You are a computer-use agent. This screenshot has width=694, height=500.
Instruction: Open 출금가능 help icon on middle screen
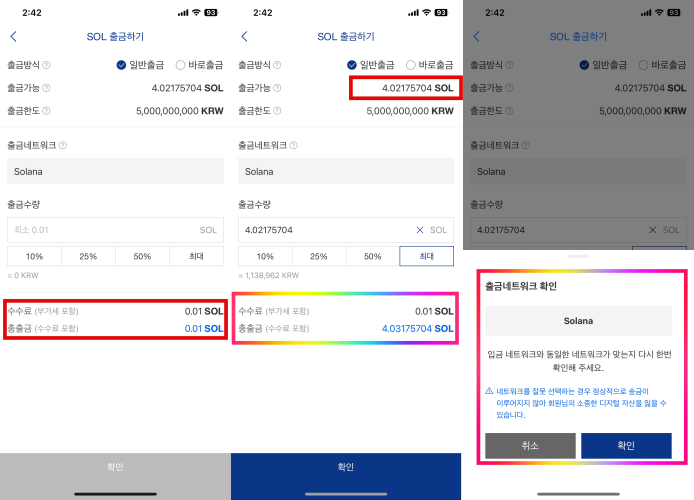click(x=277, y=88)
